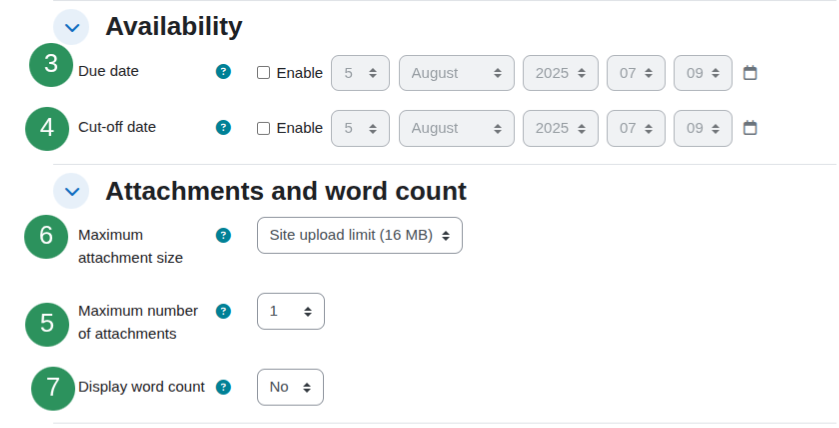Image resolution: width=839 pixels, height=428 pixels.
Task: Click the green step 7 marker
Action: [53, 388]
